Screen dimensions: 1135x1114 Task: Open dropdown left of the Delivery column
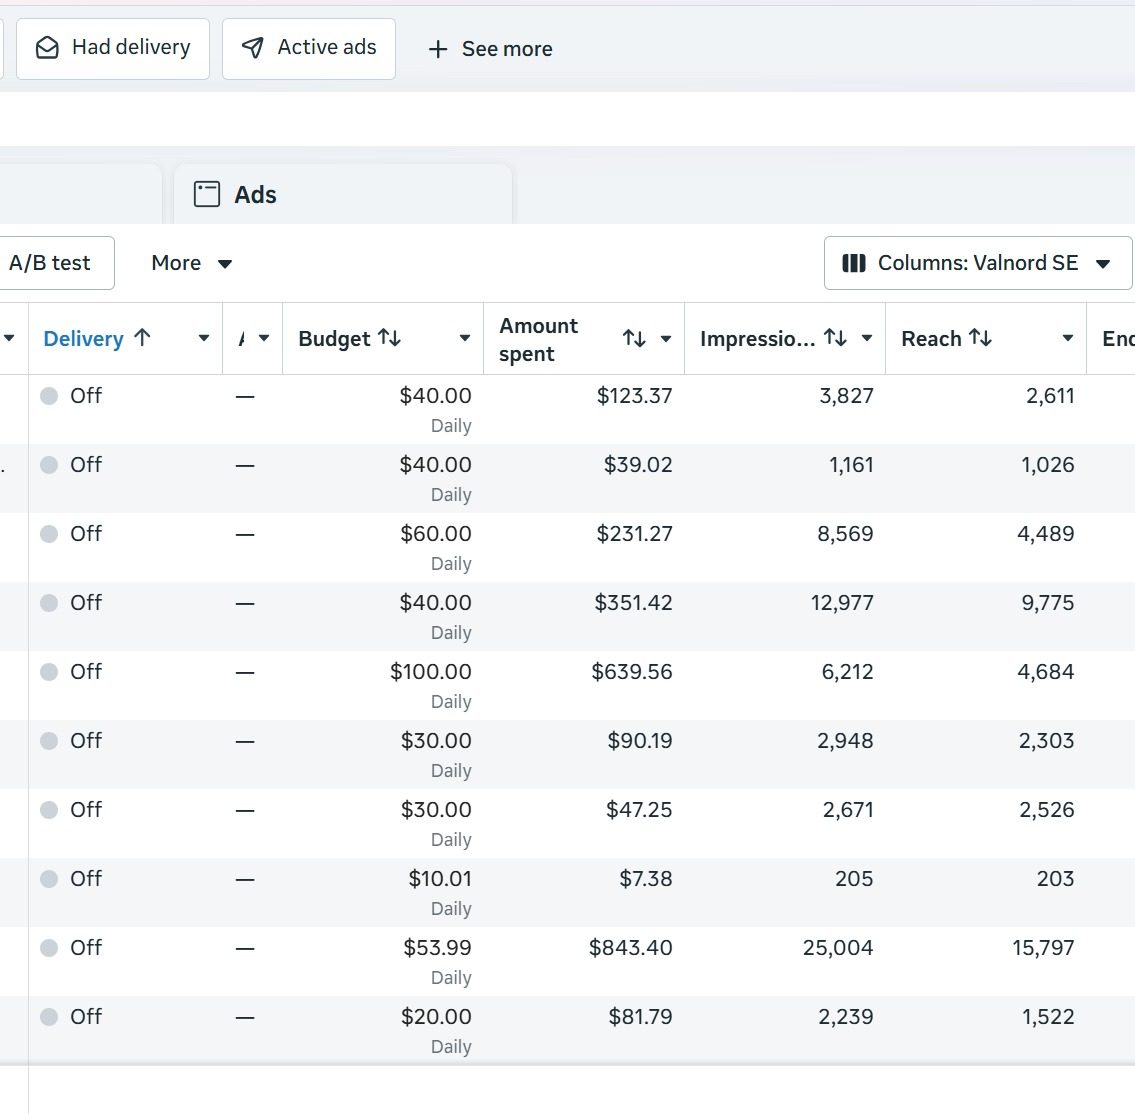pos(9,338)
